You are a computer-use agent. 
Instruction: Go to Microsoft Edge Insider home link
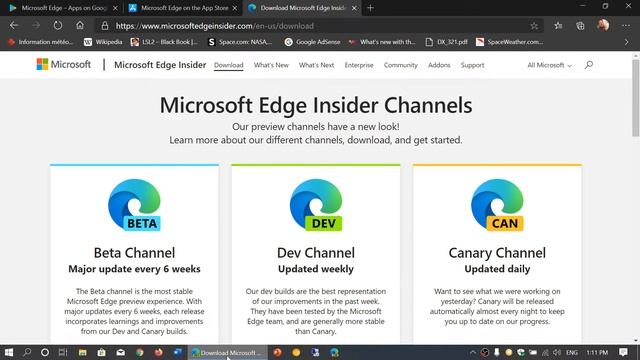(x=160, y=65)
